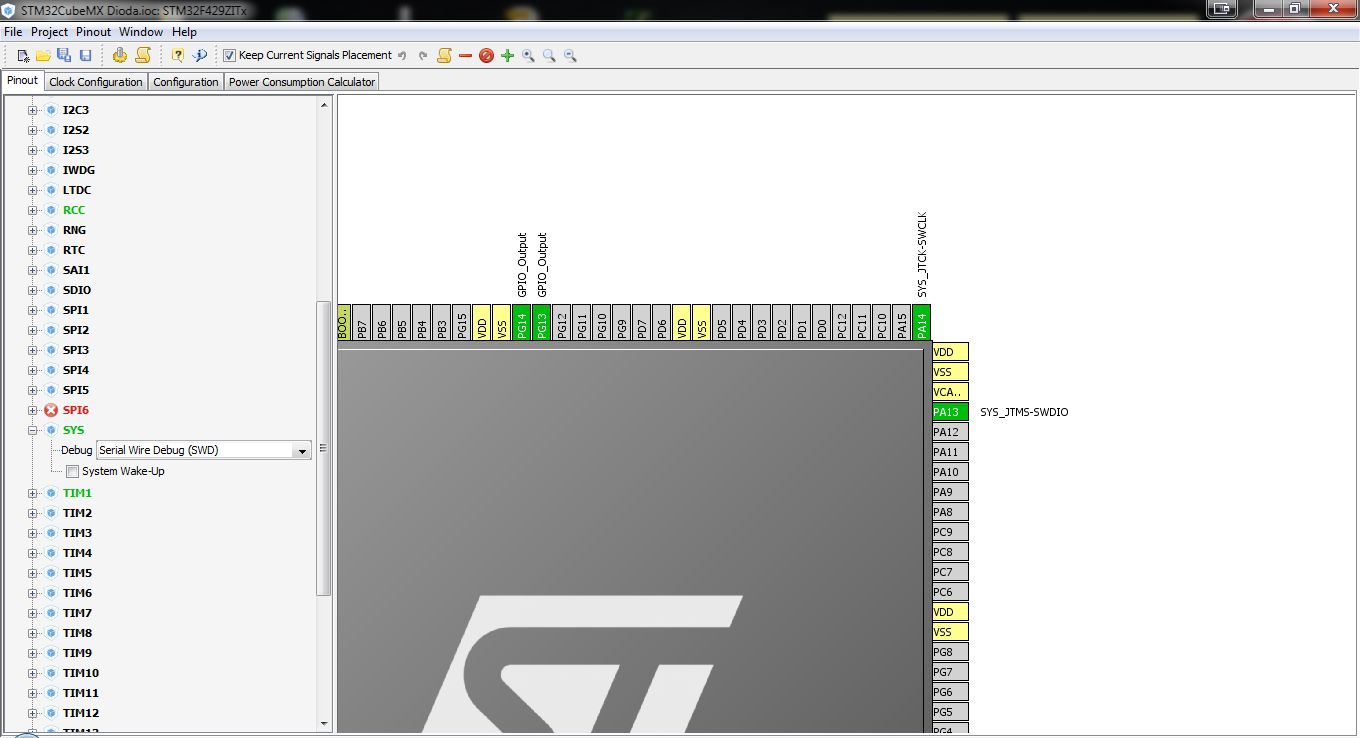
Task: Click the peripheral icon next to RCC
Action: pos(51,210)
